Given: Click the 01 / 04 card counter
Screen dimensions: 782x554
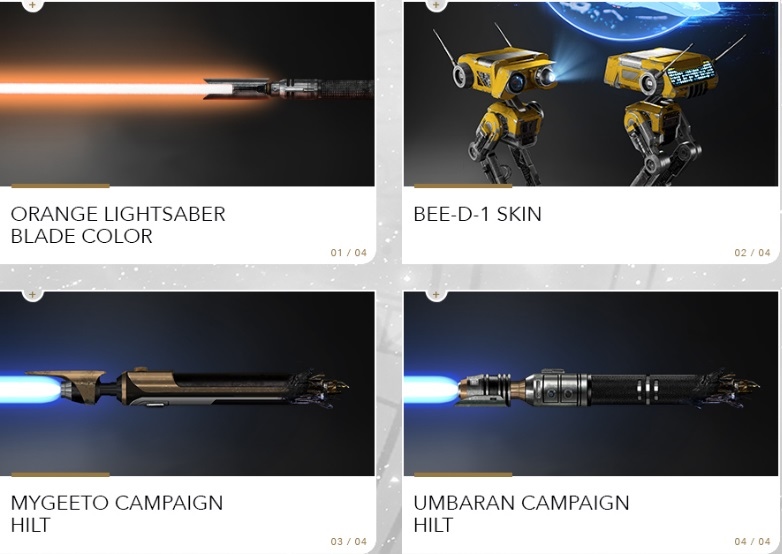Looking at the screenshot, I should (x=349, y=253).
